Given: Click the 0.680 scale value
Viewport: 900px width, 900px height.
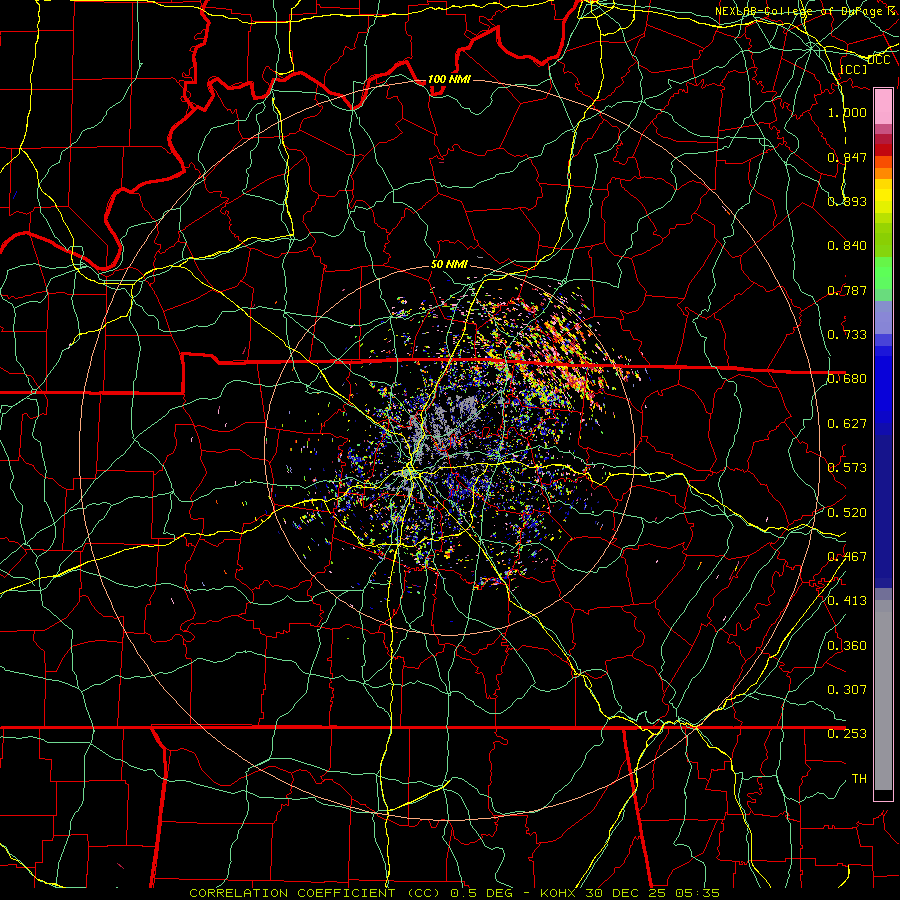Looking at the screenshot, I should coord(847,379).
